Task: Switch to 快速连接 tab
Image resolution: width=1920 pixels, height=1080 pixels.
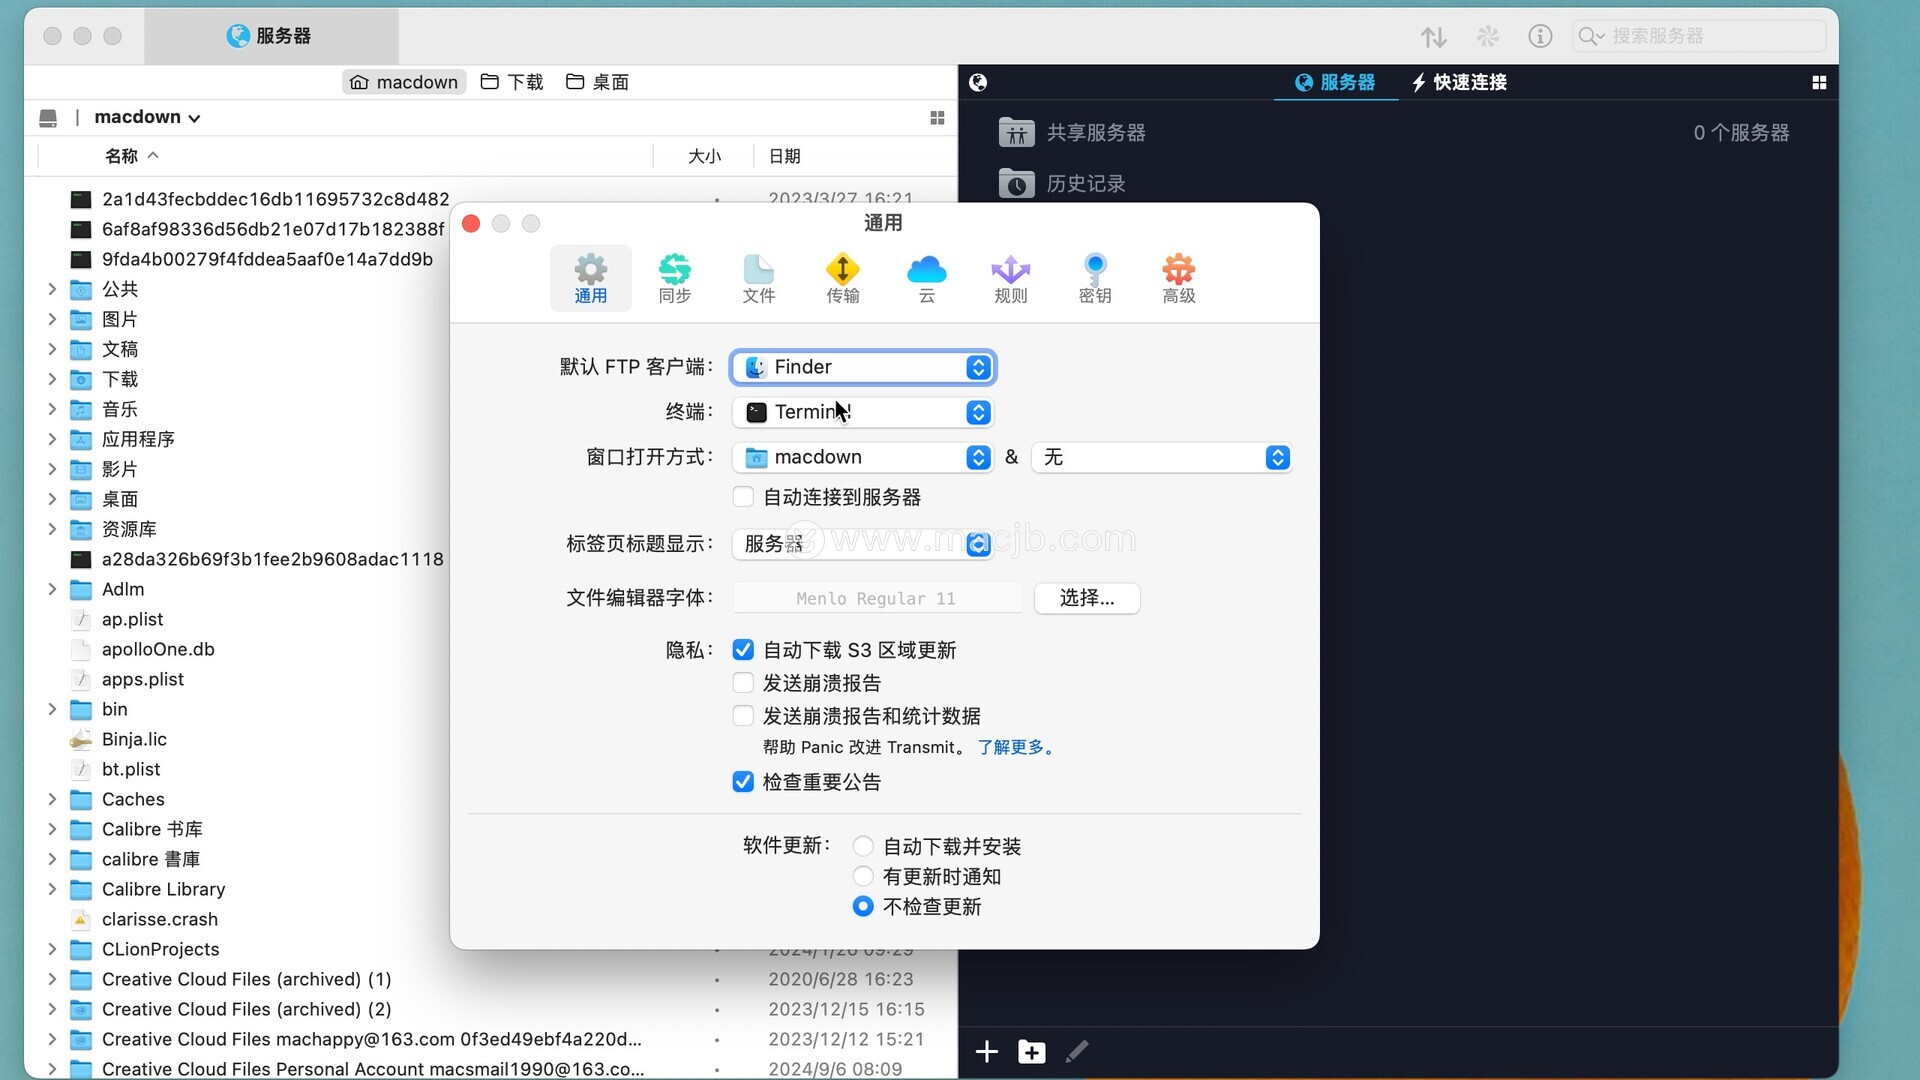Action: click(x=1459, y=82)
